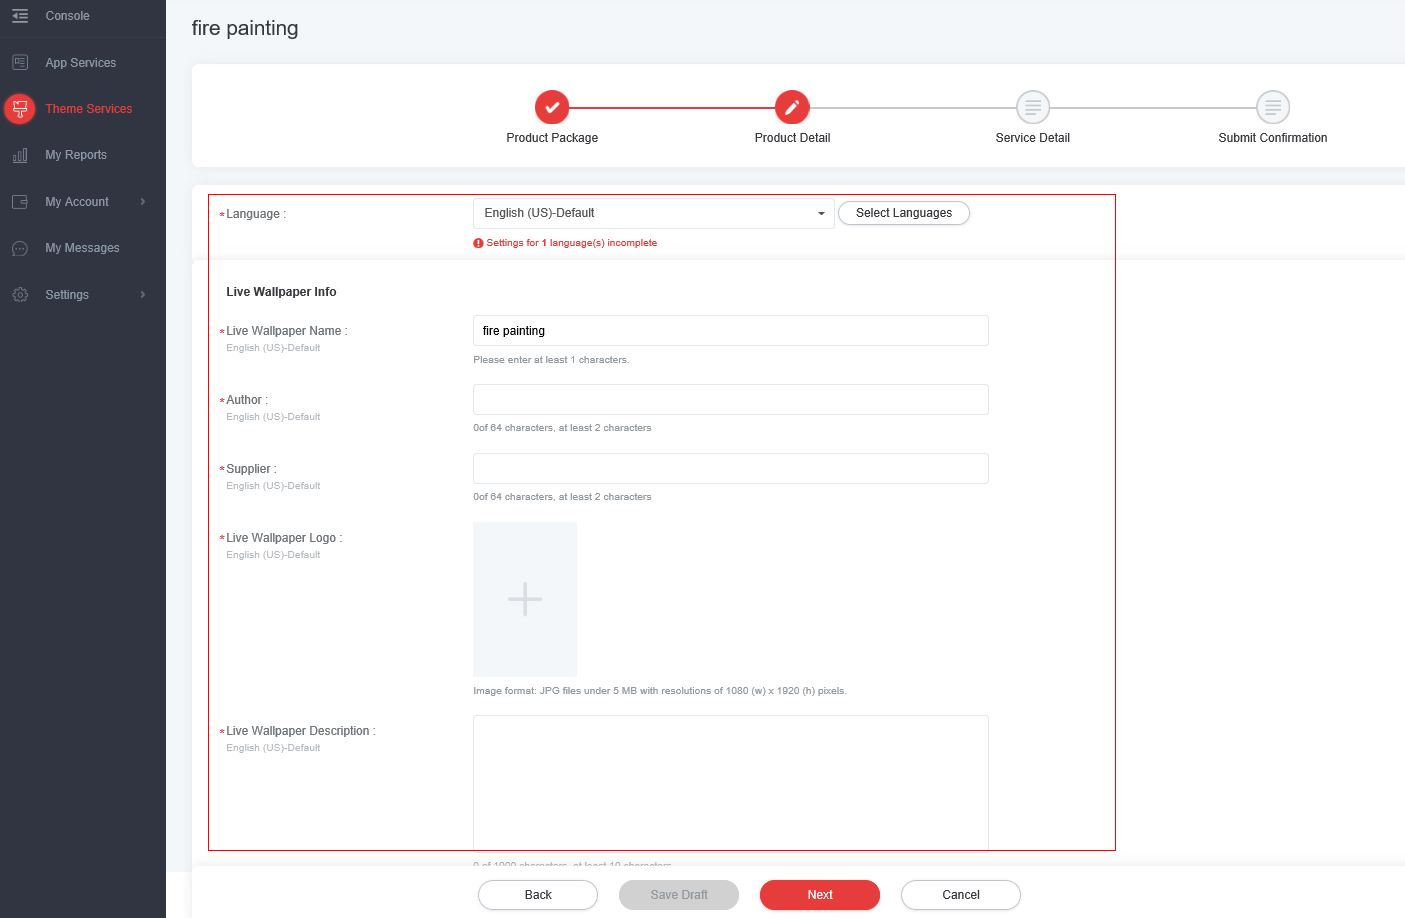Click the Console collapse menu icon
Image resolution: width=1405 pixels, height=918 pixels.
click(20, 16)
